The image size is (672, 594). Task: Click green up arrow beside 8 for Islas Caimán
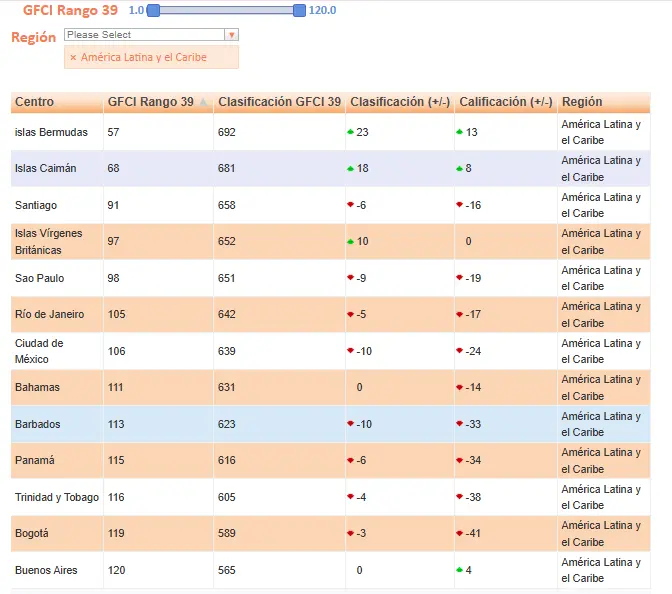pyautogui.click(x=459, y=168)
